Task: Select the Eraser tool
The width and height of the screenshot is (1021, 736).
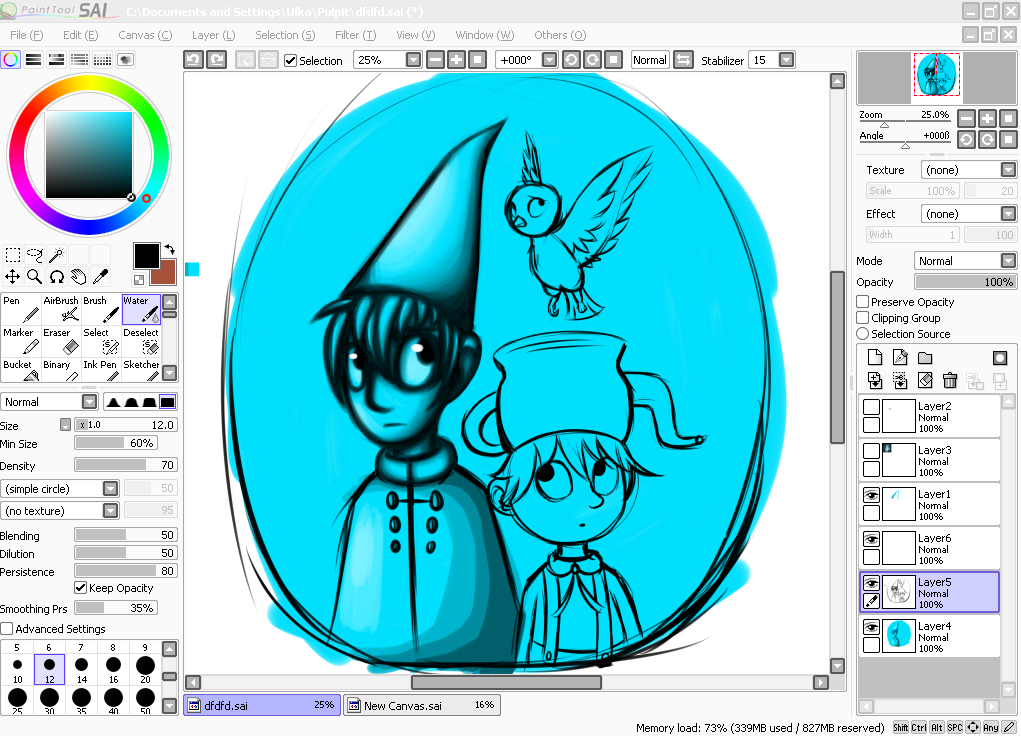Action: point(61,341)
